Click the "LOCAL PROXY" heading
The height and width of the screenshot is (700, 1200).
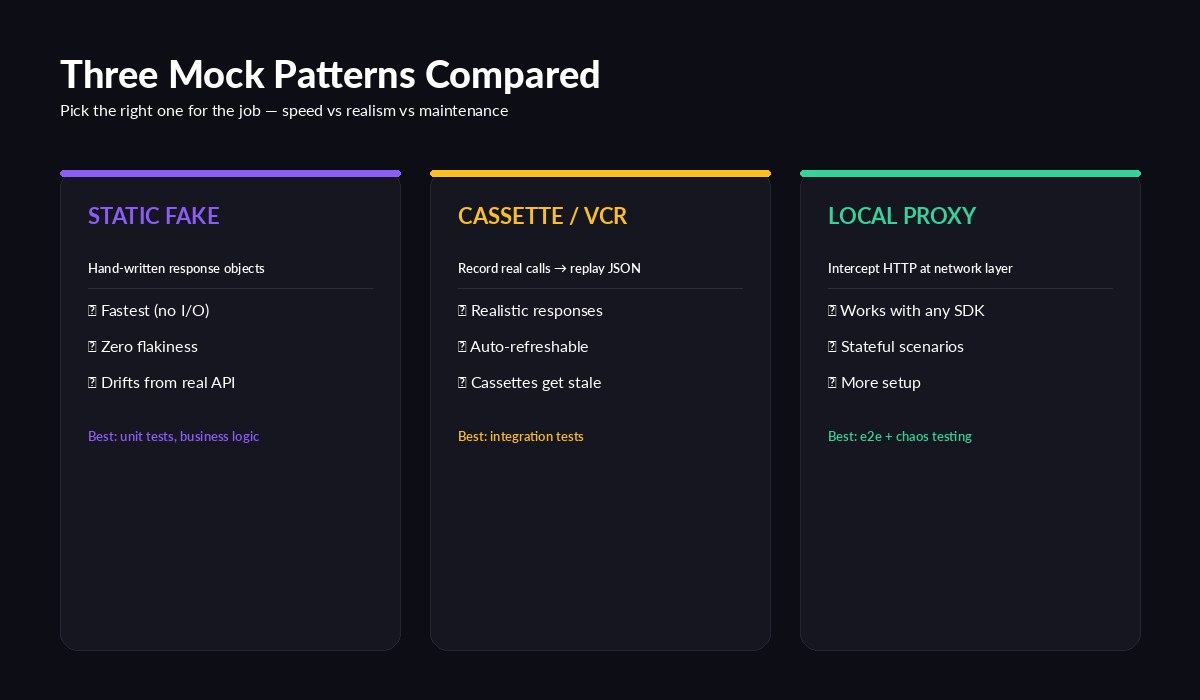click(x=902, y=216)
